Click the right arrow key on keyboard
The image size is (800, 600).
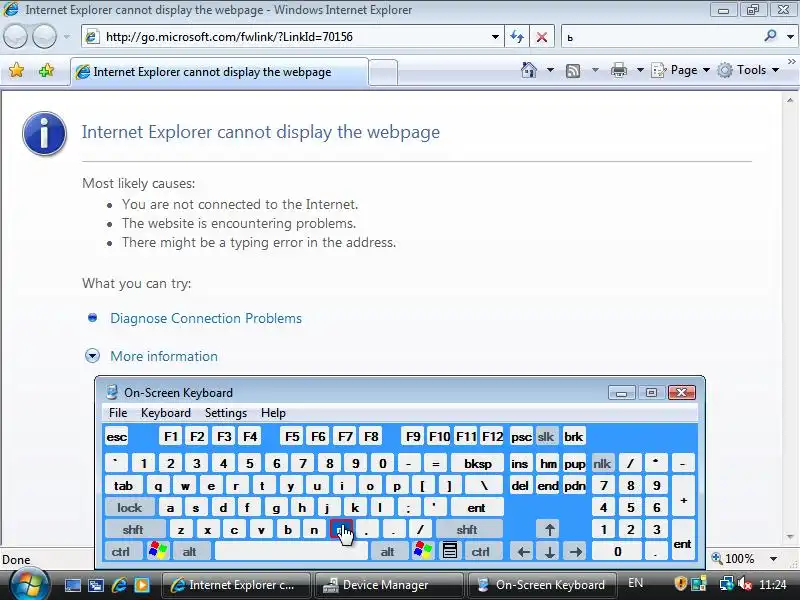(576, 552)
